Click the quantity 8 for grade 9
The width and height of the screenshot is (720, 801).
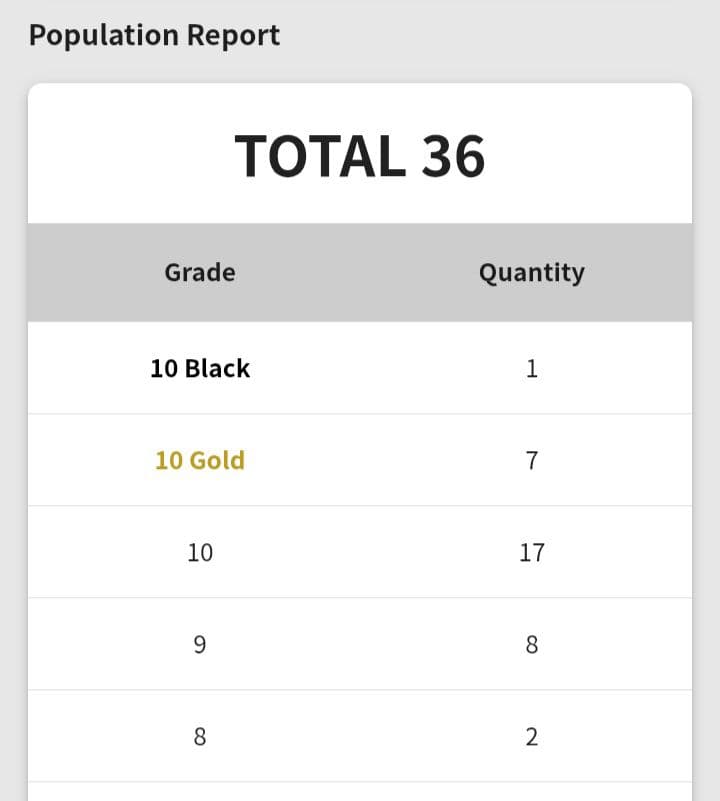click(531, 644)
